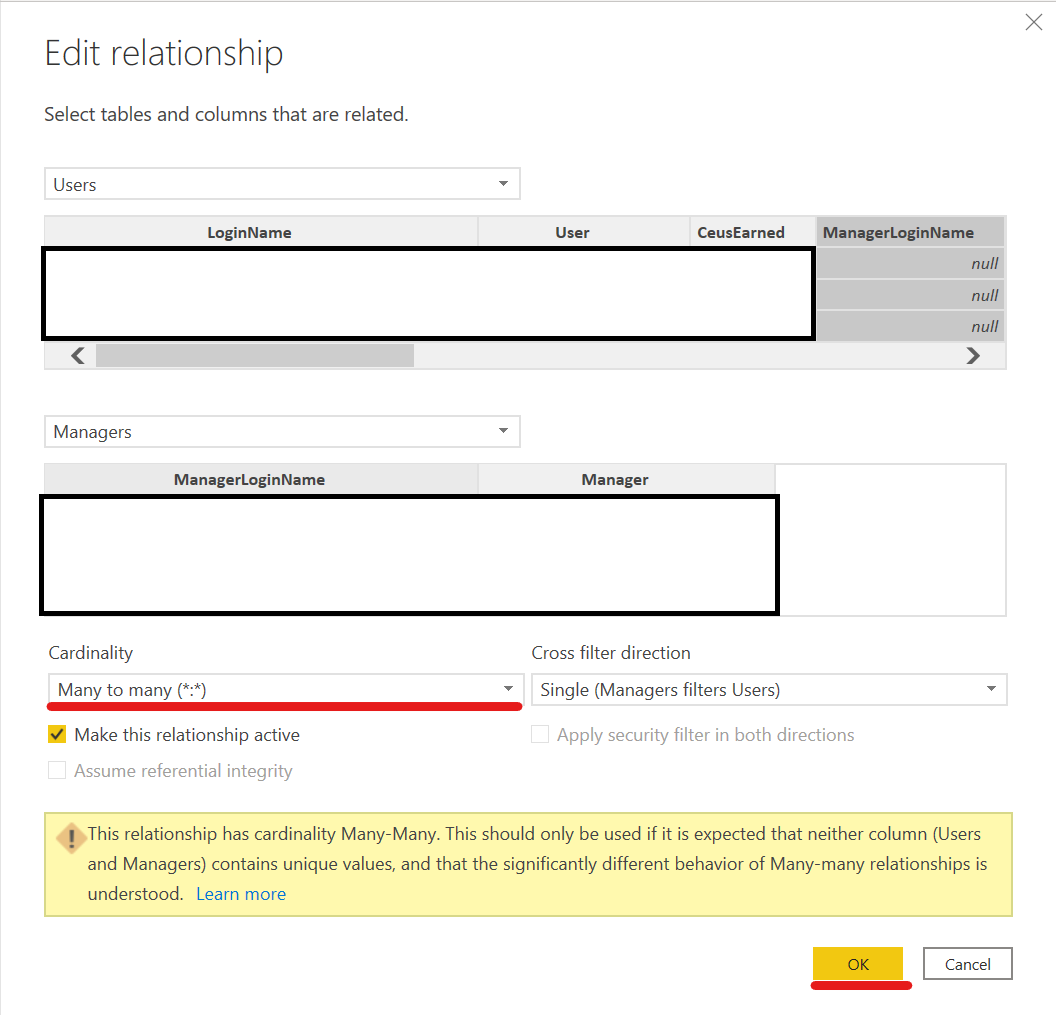This screenshot has height=1015, width=1056.
Task: Open the Learn more link
Action: (240, 894)
